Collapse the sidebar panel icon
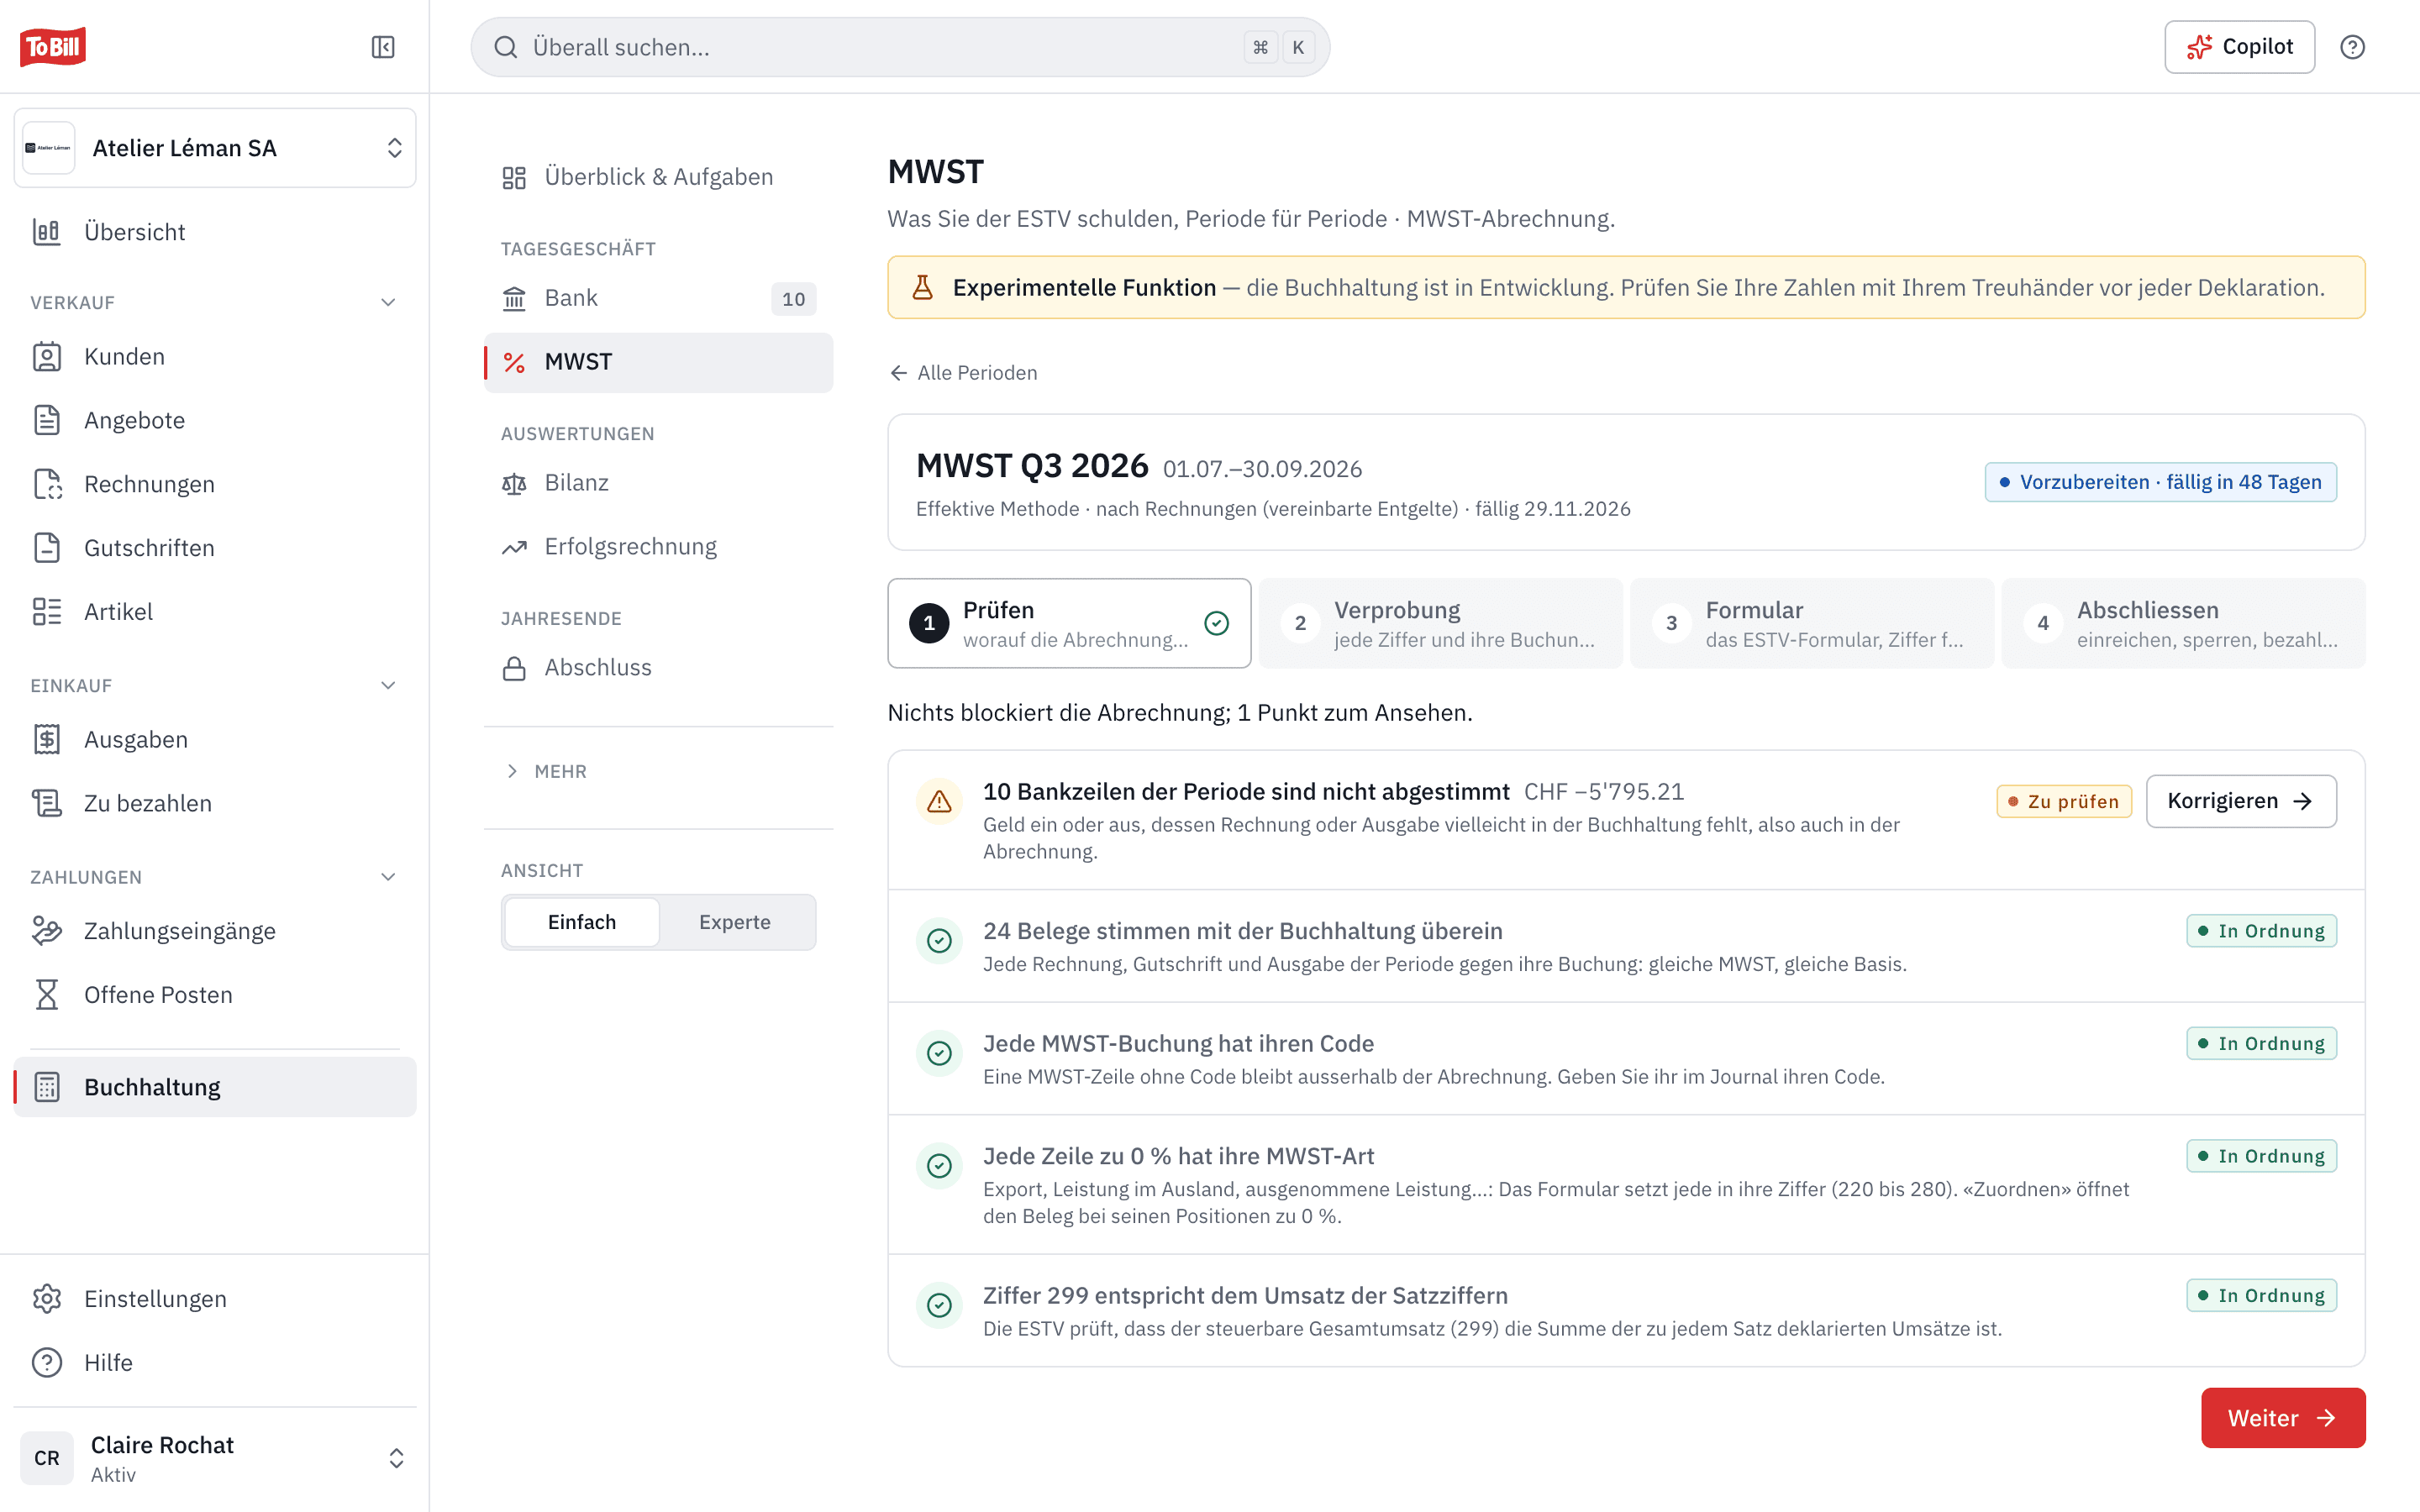 [x=383, y=47]
